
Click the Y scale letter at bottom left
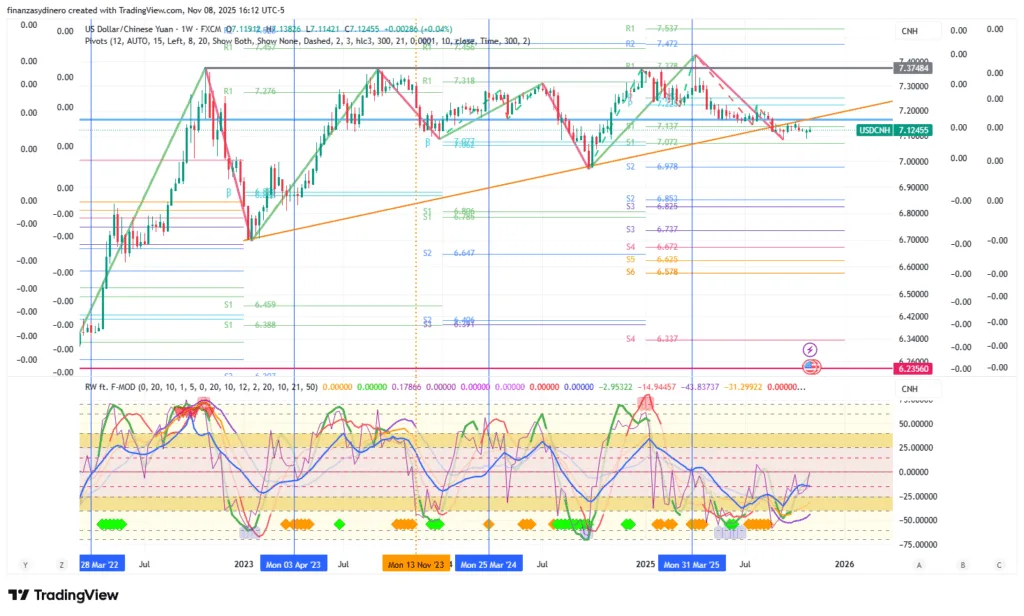pos(25,565)
